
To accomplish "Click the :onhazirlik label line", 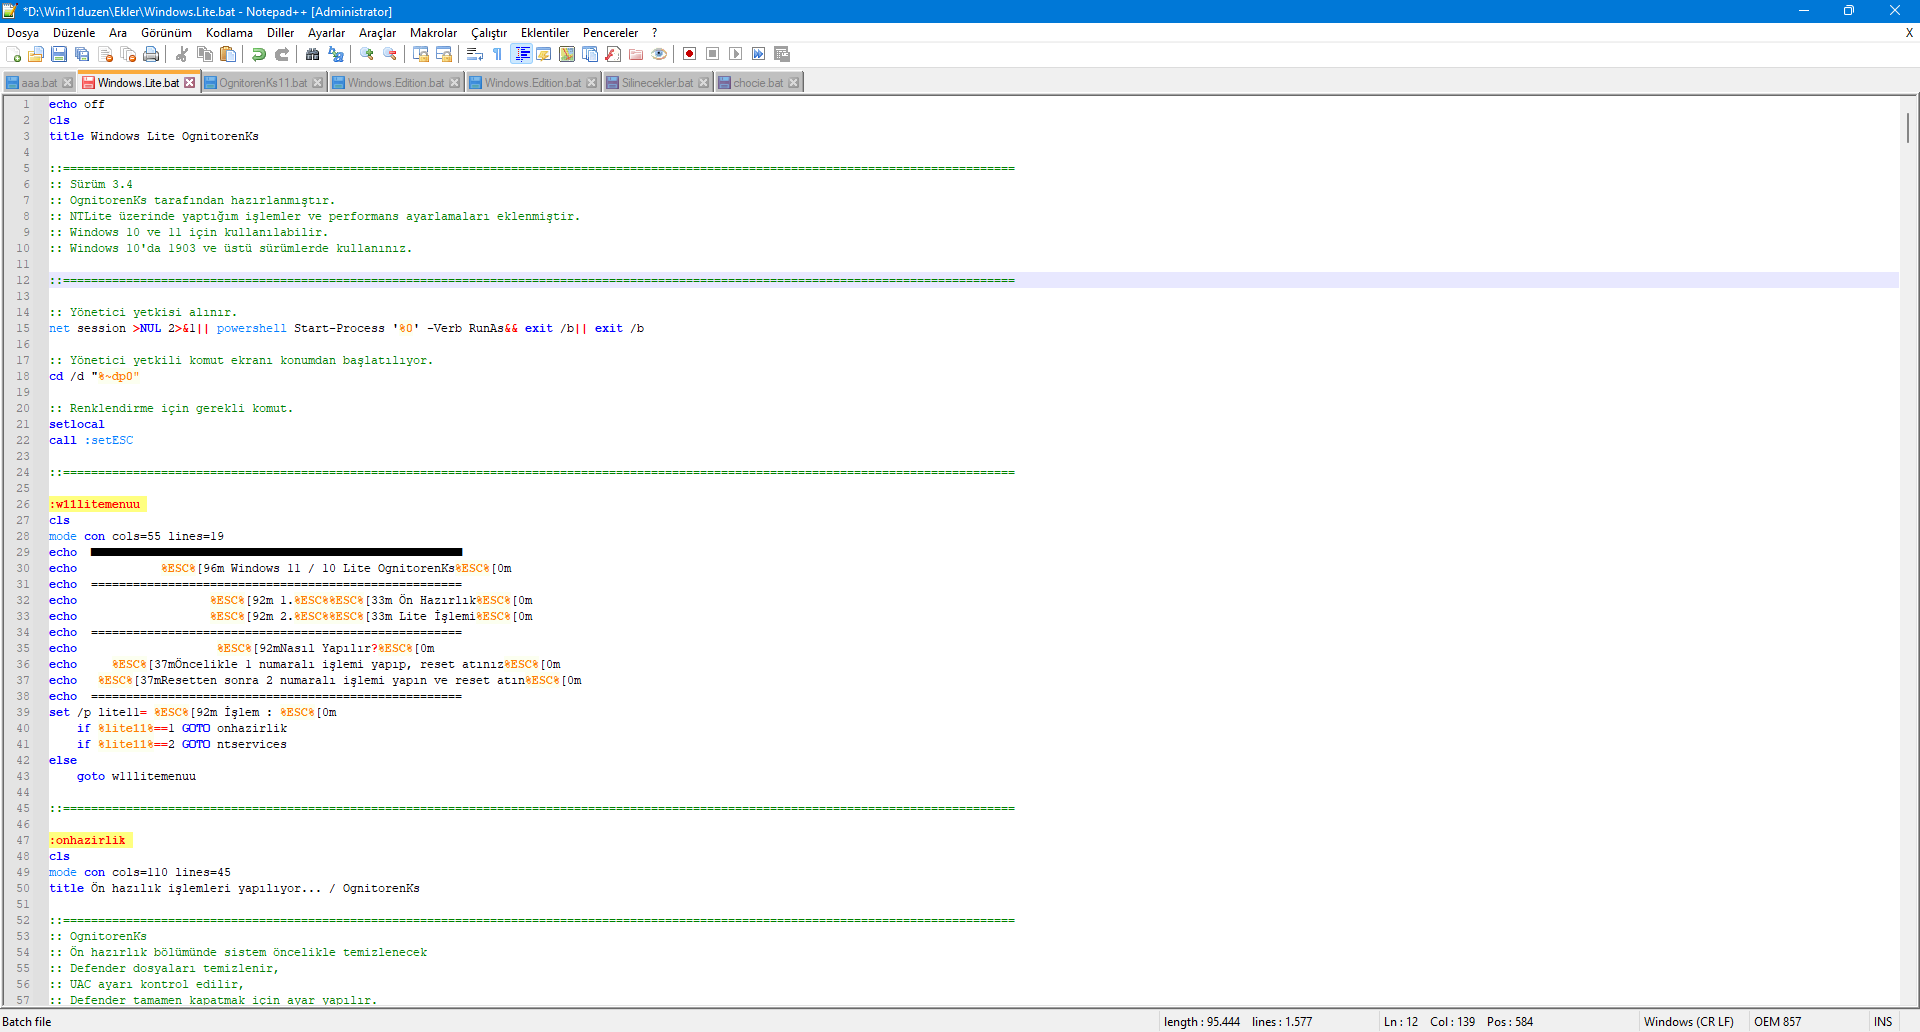I will tap(90, 840).
